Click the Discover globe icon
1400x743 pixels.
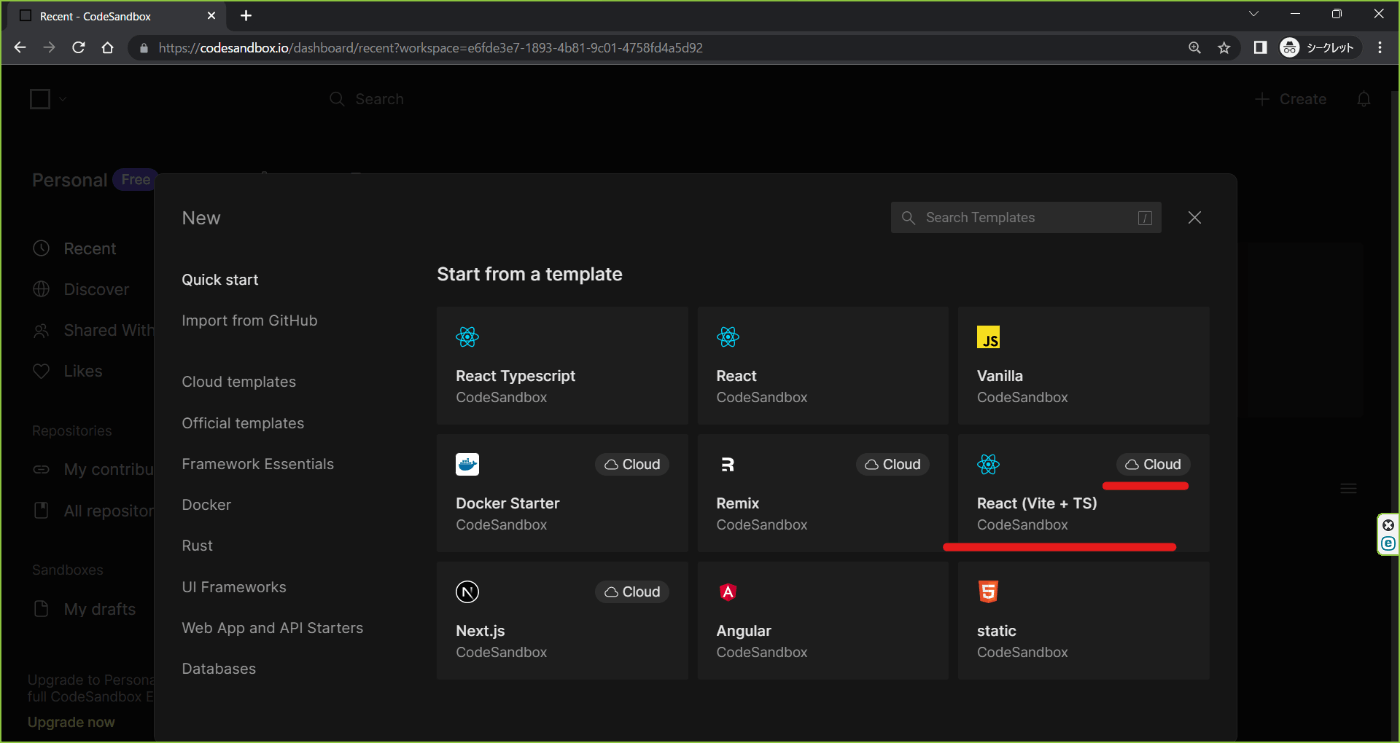point(41,290)
